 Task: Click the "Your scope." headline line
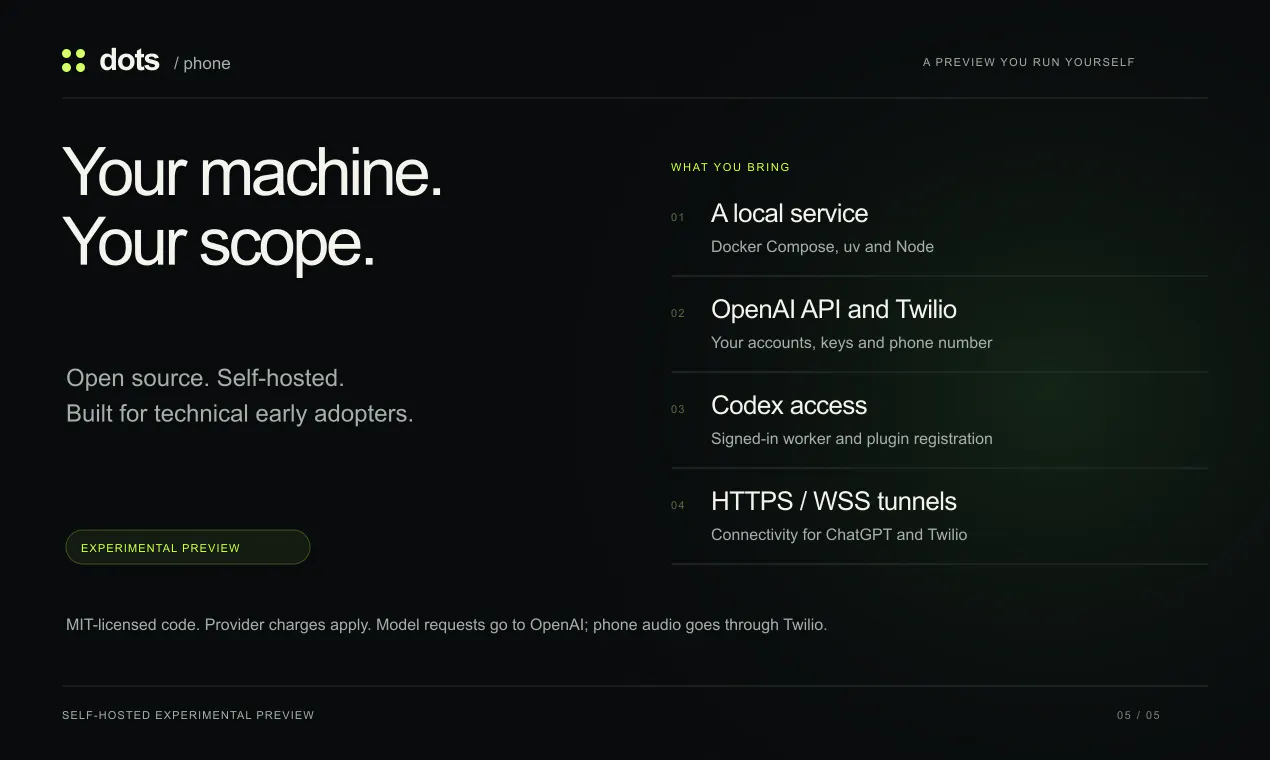218,242
